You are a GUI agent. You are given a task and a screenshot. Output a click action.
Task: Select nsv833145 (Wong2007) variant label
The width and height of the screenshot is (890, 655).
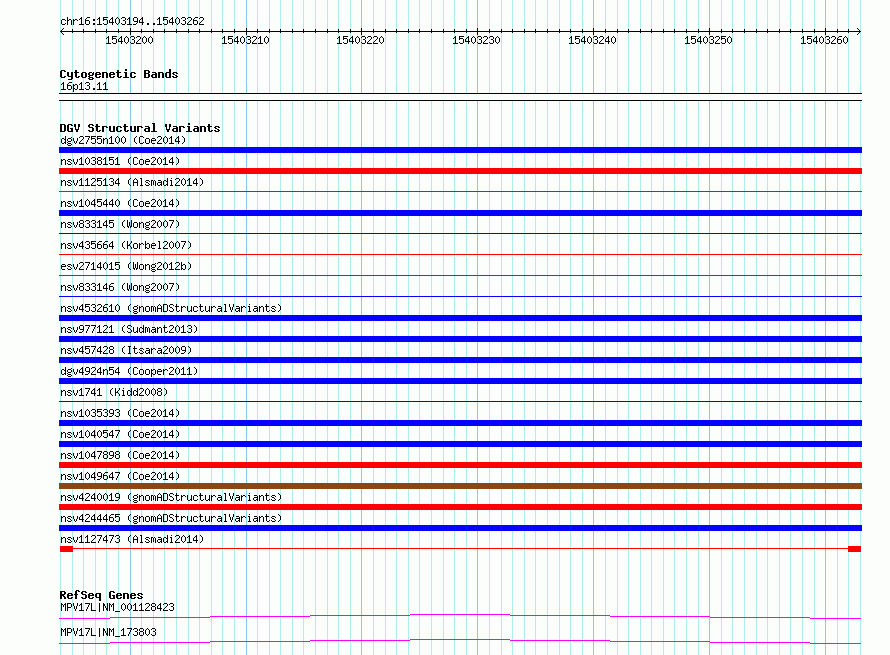pyautogui.click(x=120, y=224)
